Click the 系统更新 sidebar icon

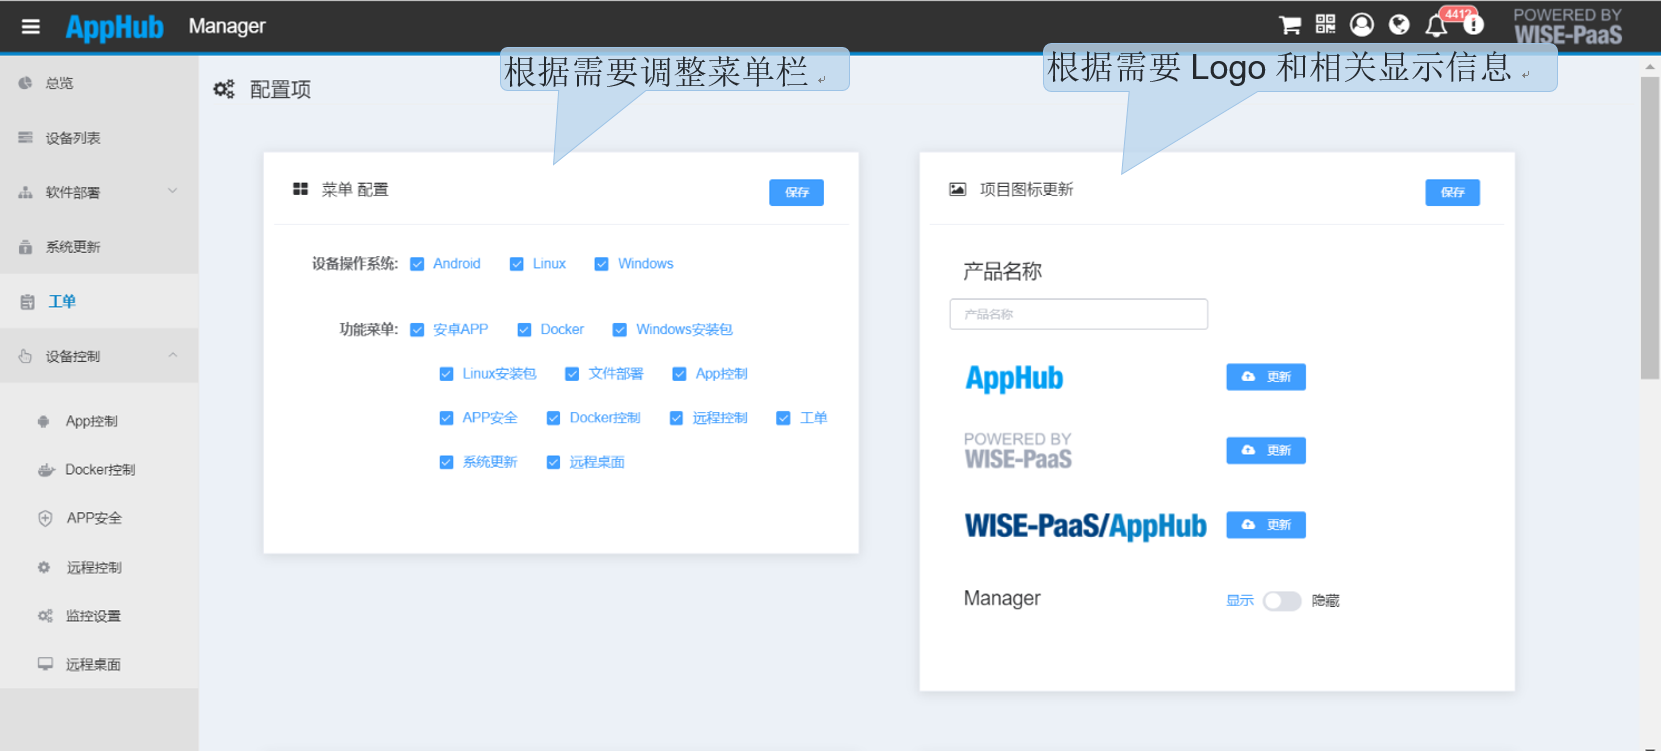[25, 247]
